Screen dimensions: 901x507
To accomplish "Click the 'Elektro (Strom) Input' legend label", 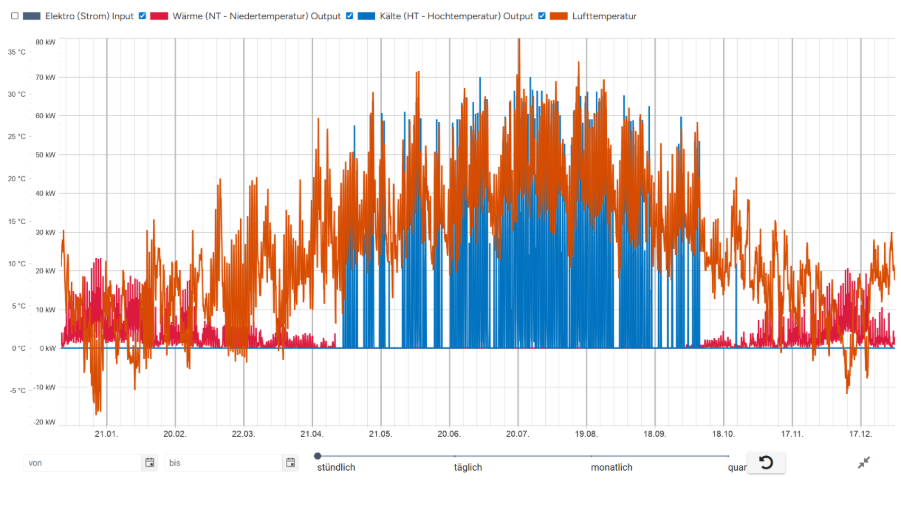I will [89, 16].
